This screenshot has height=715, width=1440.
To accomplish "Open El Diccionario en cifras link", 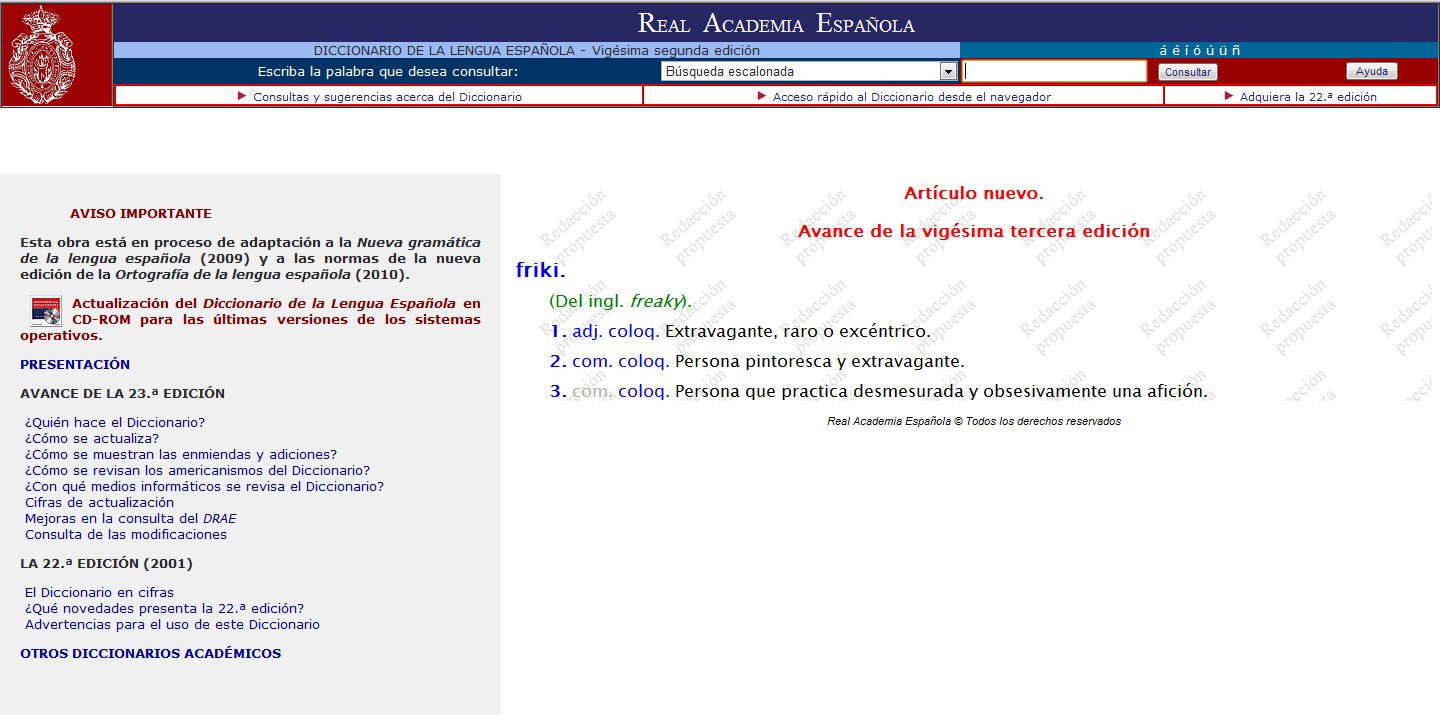I will point(99,593).
